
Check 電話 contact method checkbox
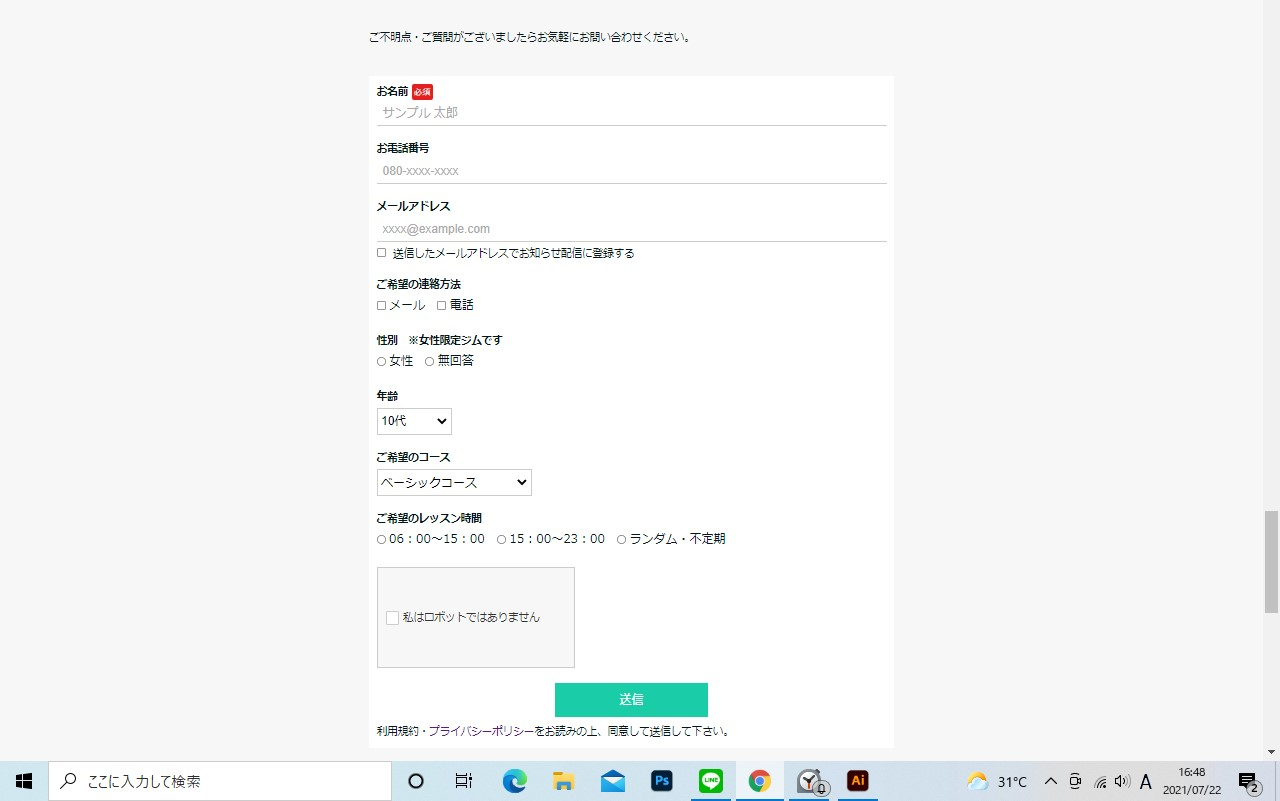point(441,305)
